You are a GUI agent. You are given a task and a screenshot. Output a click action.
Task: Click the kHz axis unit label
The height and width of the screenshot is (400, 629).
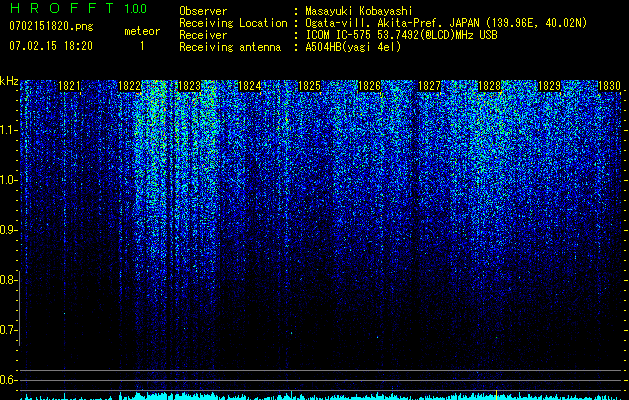(x=9, y=81)
